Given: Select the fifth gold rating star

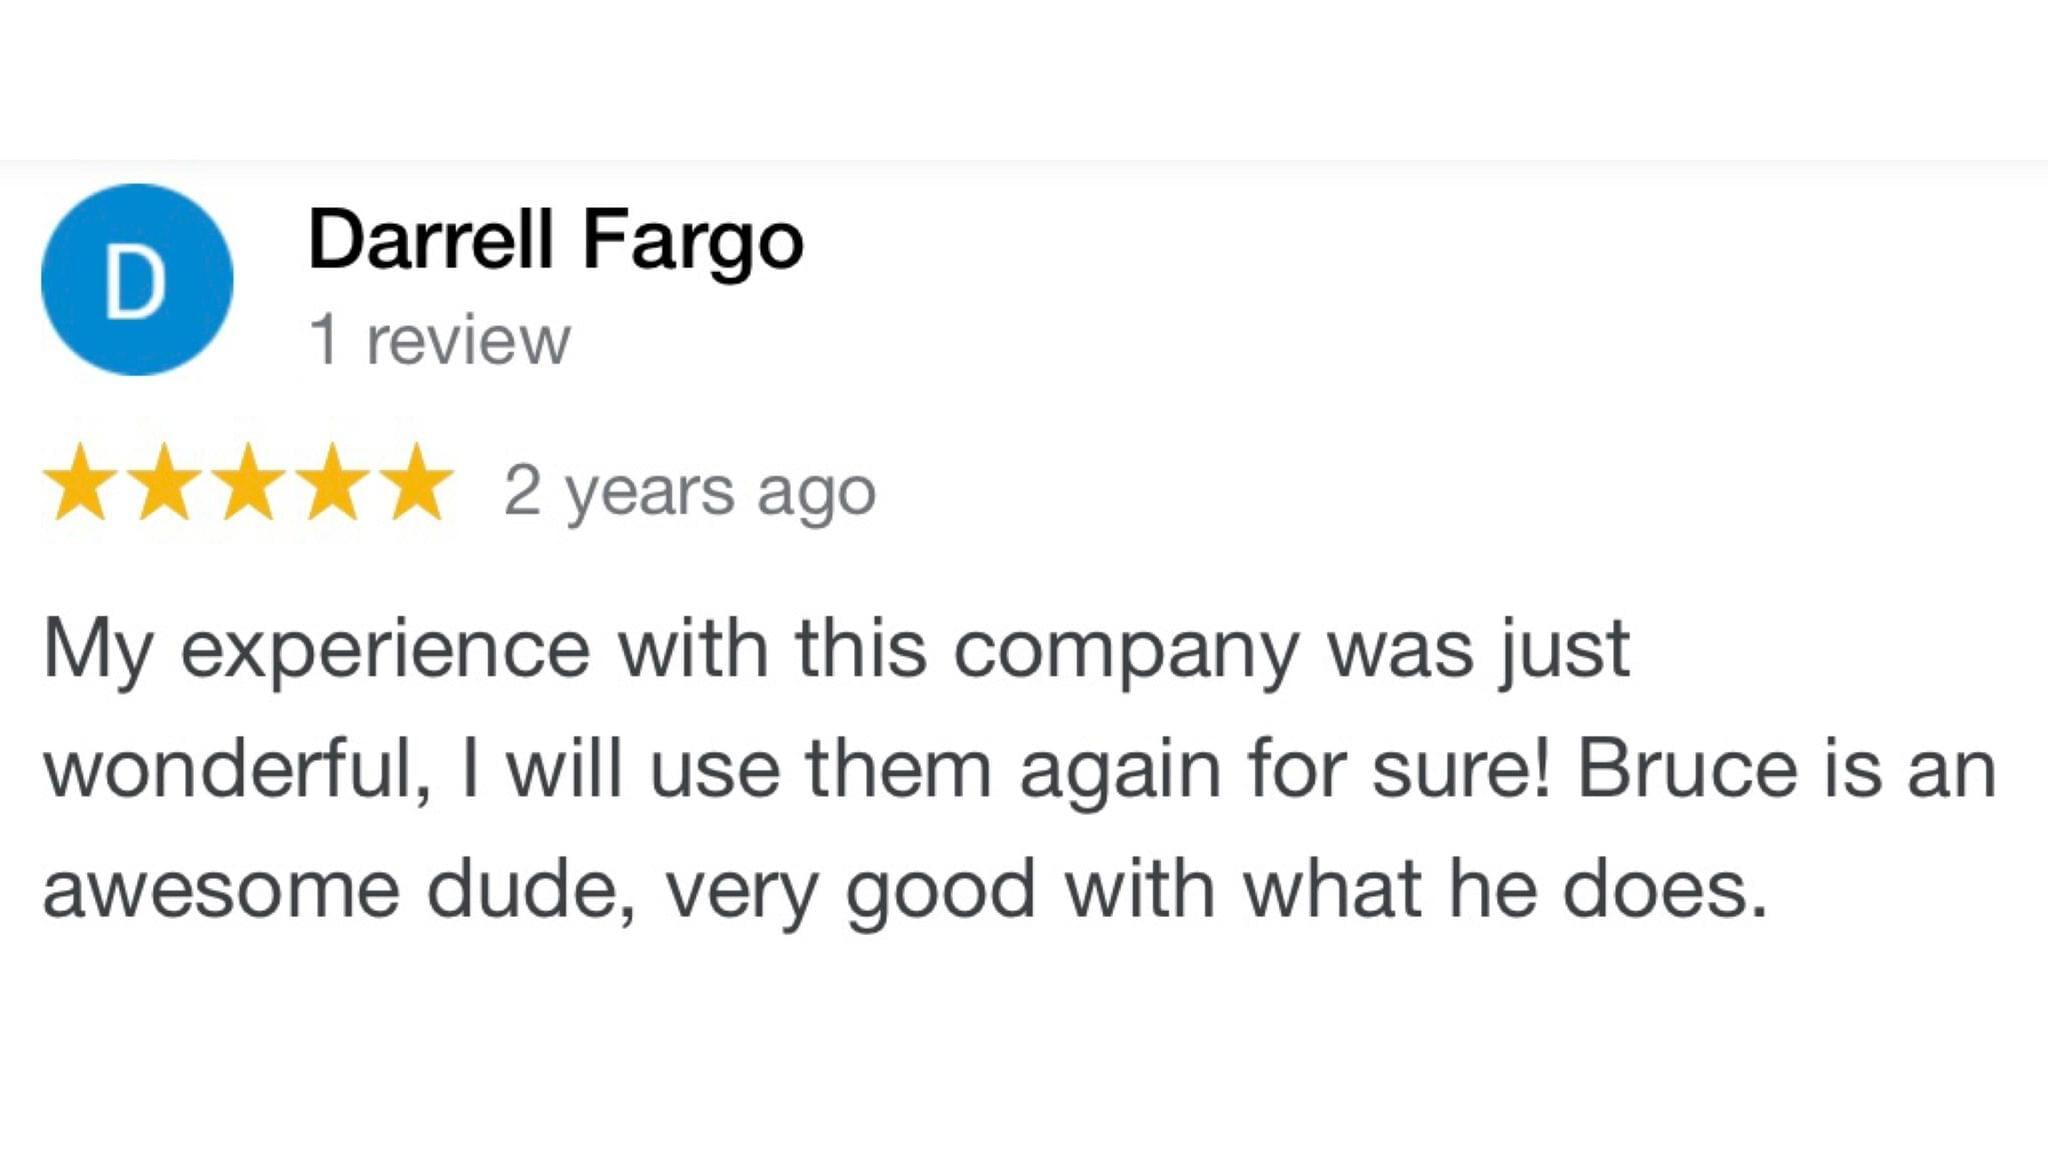Looking at the screenshot, I should 417,486.
